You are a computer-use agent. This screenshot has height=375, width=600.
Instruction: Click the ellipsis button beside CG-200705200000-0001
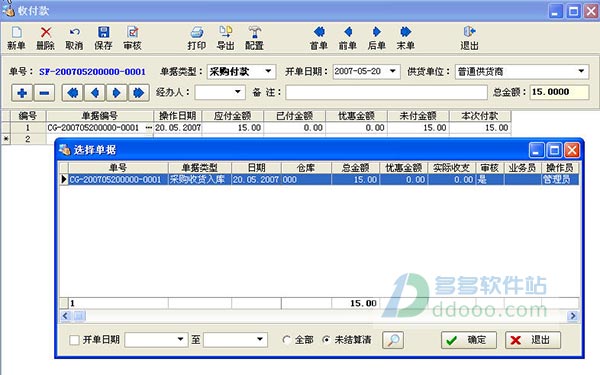point(149,128)
